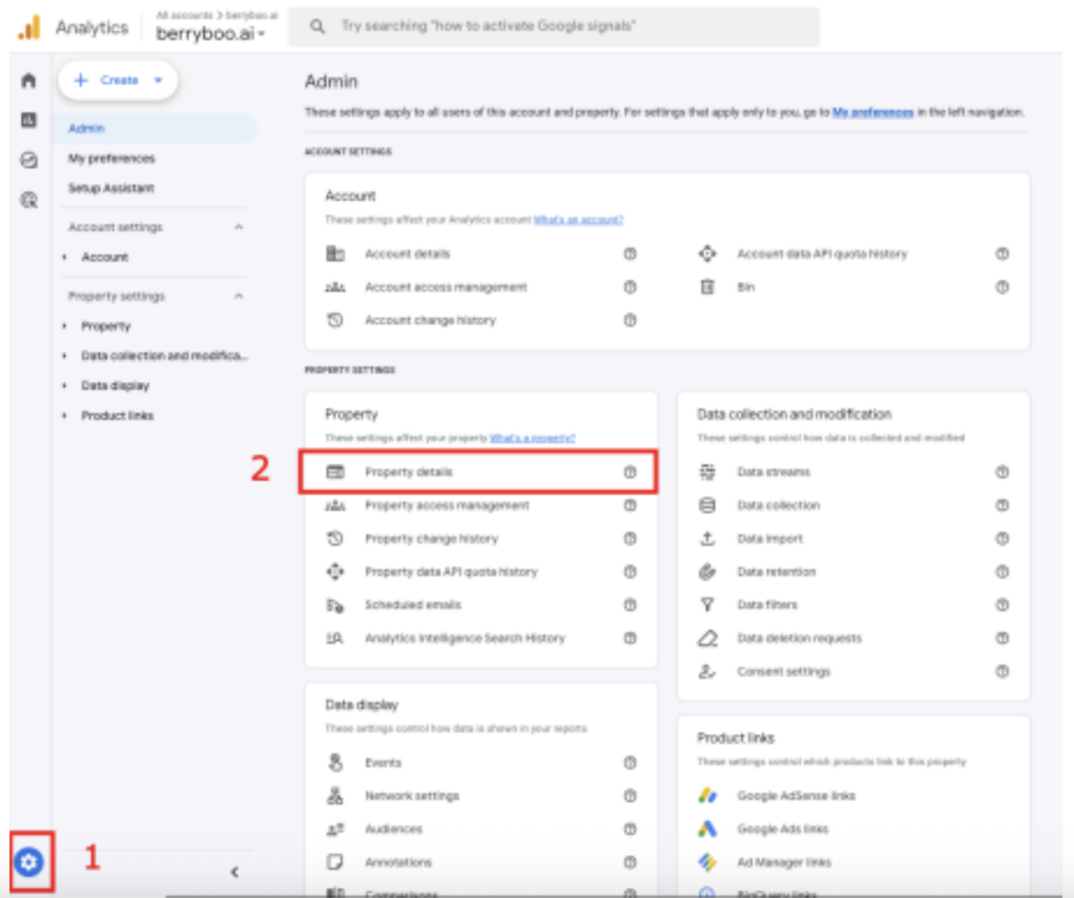The width and height of the screenshot is (1074, 898).
Task: Open the Create dropdown button
Action: pos(117,81)
